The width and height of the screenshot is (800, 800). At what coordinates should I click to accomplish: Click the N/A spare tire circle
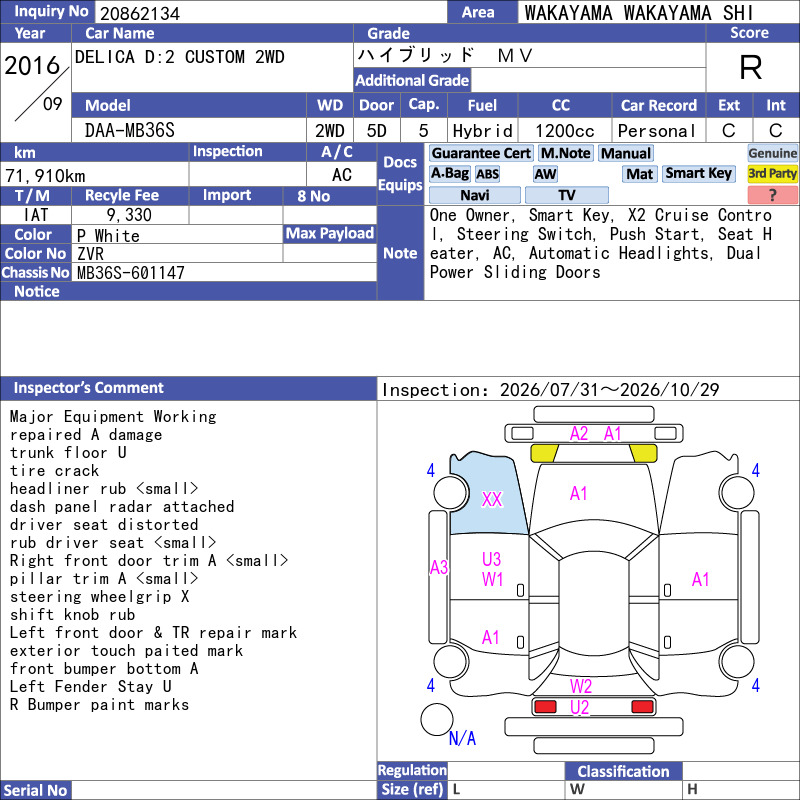pos(437,719)
